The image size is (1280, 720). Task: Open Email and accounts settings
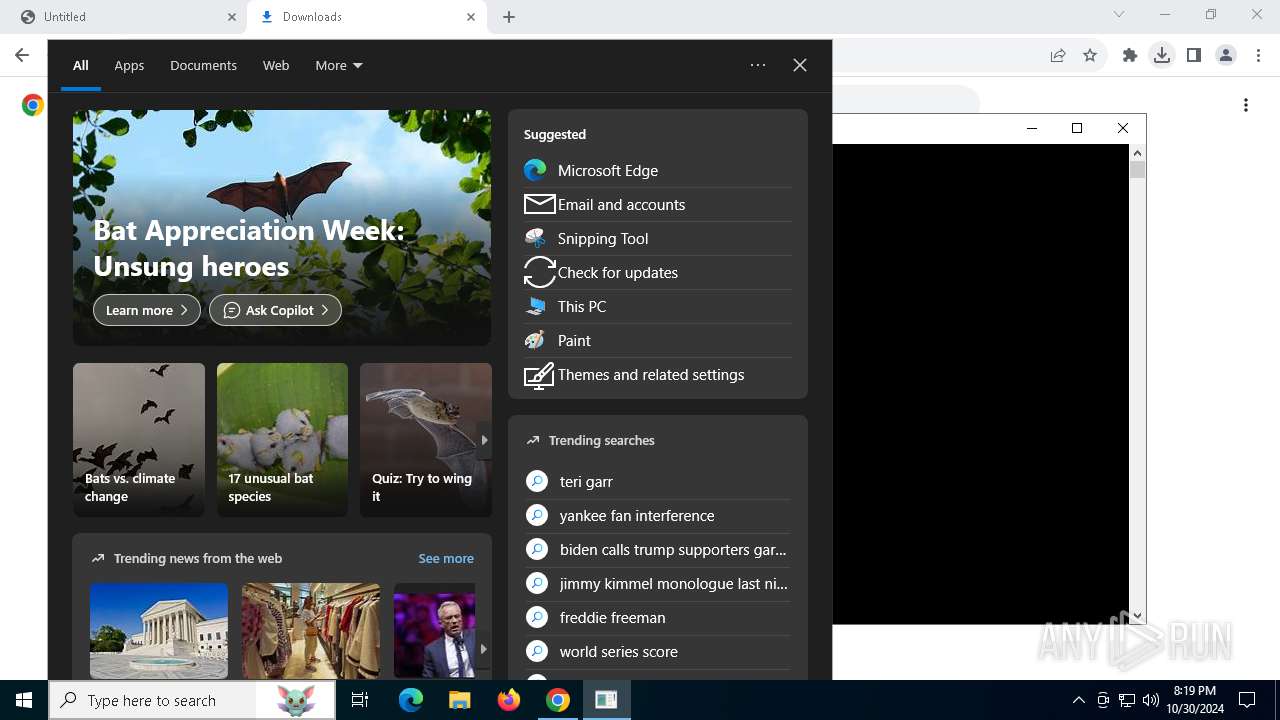click(657, 204)
